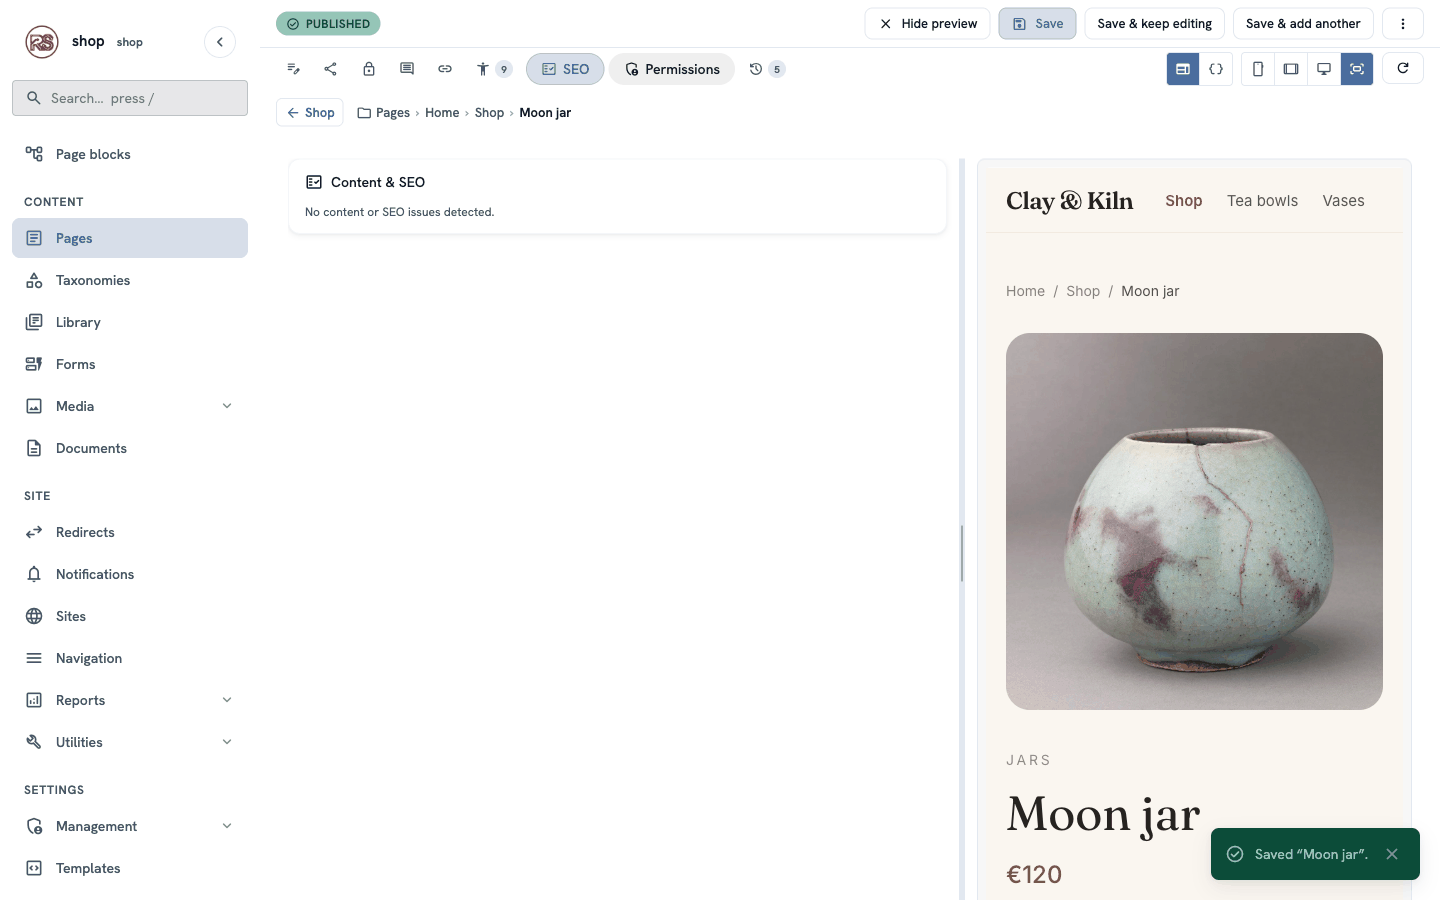Click Home breadcrumb in editor path
The width and height of the screenshot is (1440, 900).
tap(442, 113)
